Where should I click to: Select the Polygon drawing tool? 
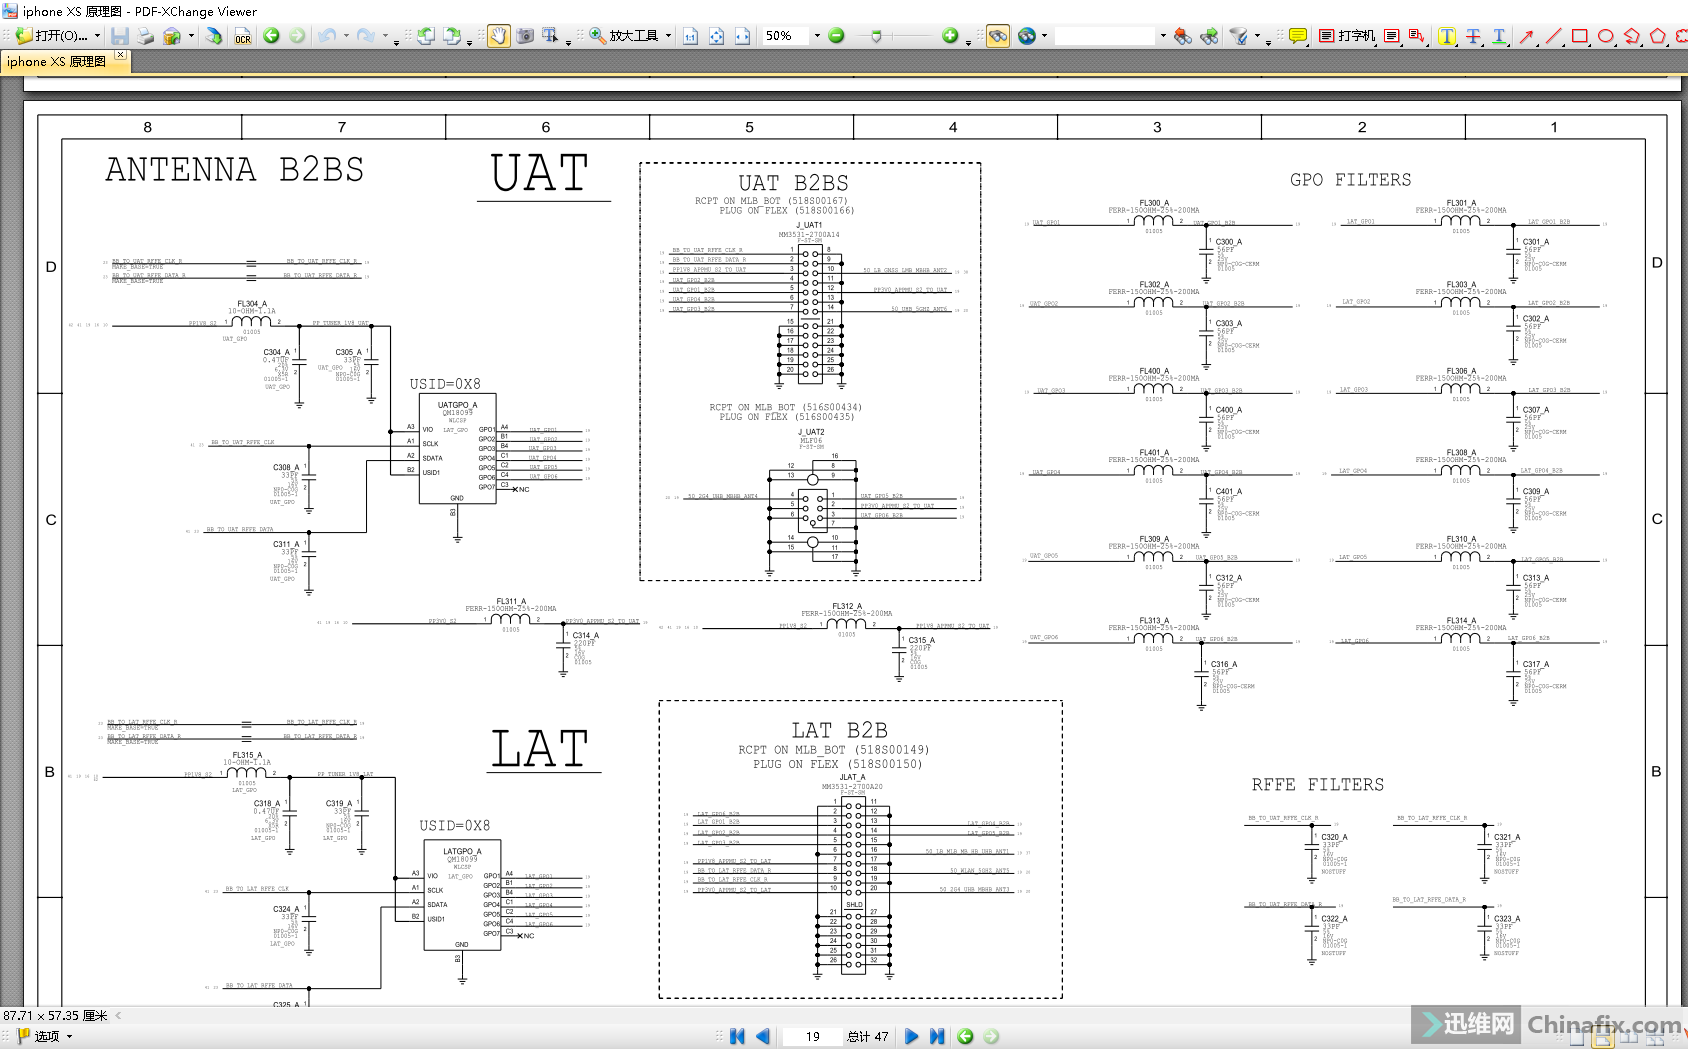click(1657, 36)
